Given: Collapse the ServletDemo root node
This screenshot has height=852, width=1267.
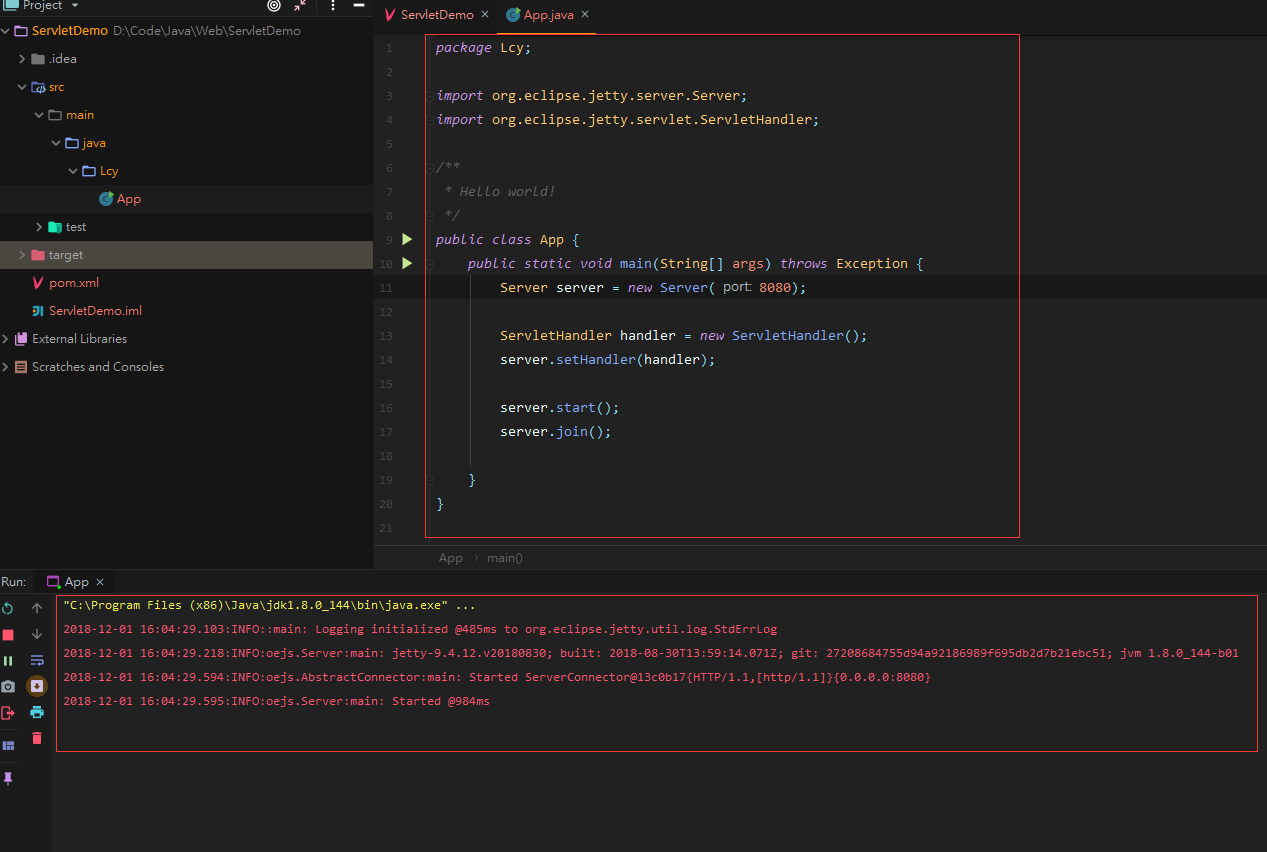Looking at the screenshot, I should [6, 31].
